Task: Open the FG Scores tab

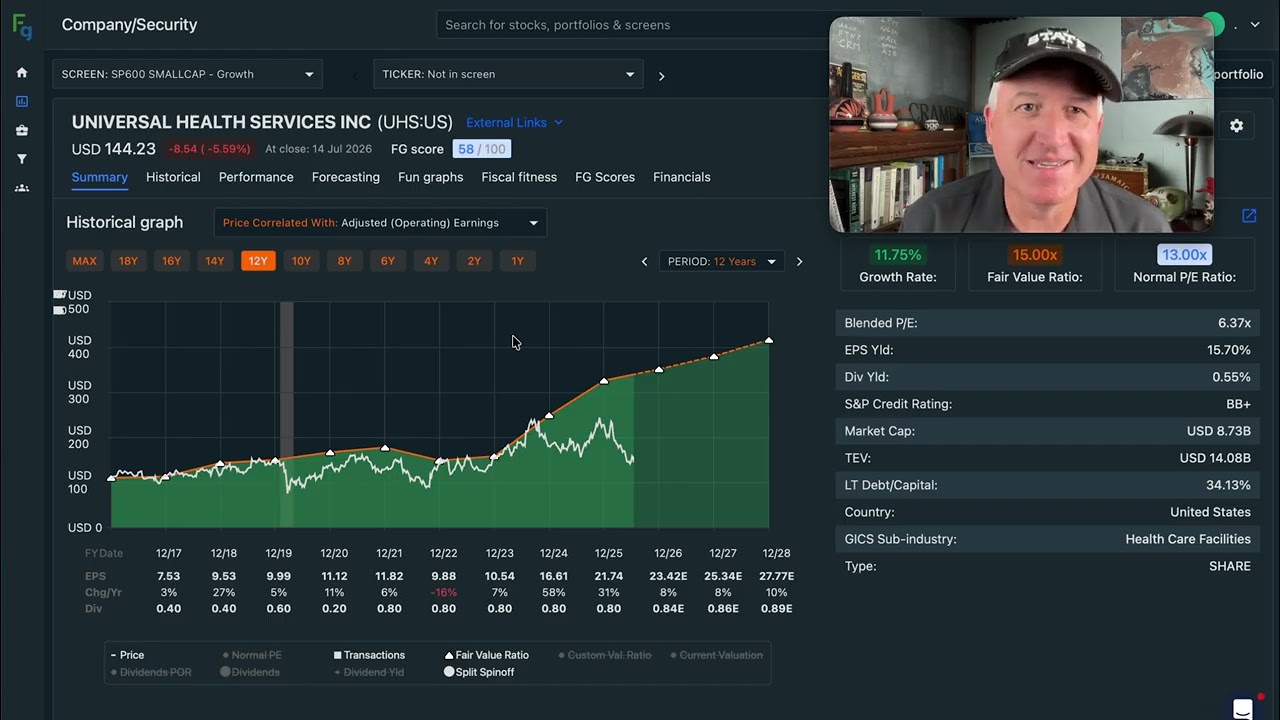Action: click(x=605, y=177)
